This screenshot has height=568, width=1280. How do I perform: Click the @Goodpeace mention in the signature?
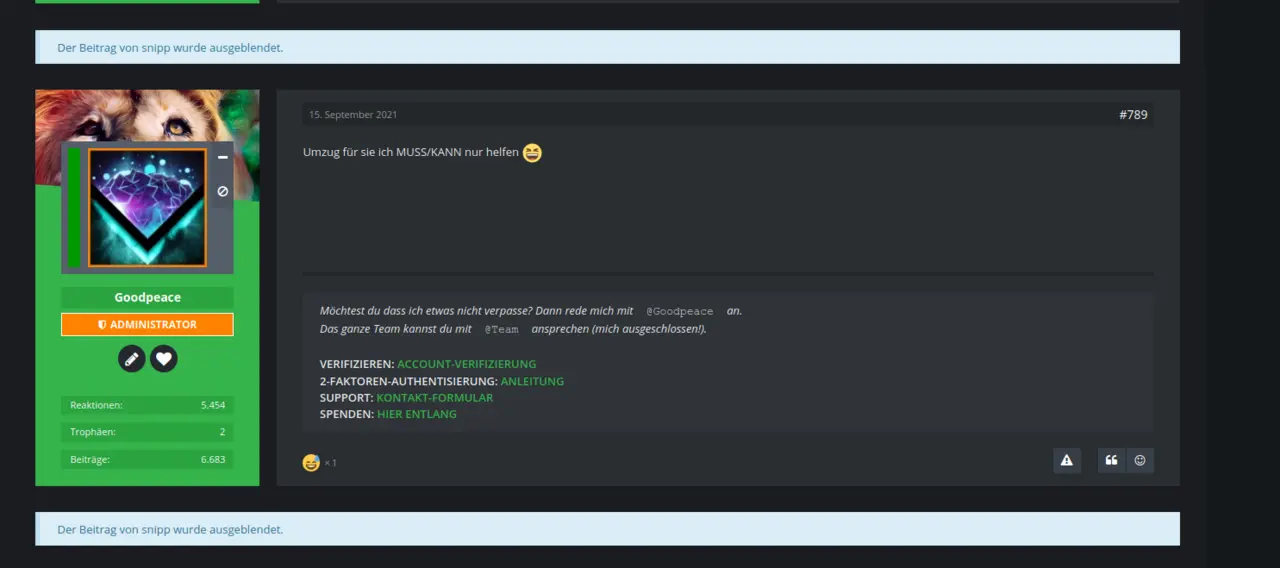click(x=680, y=312)
